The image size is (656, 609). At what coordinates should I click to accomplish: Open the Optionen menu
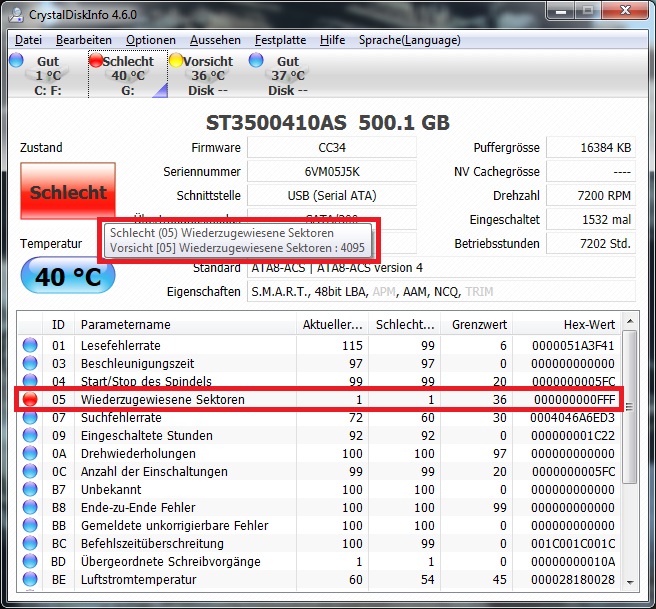click(151, 40)
